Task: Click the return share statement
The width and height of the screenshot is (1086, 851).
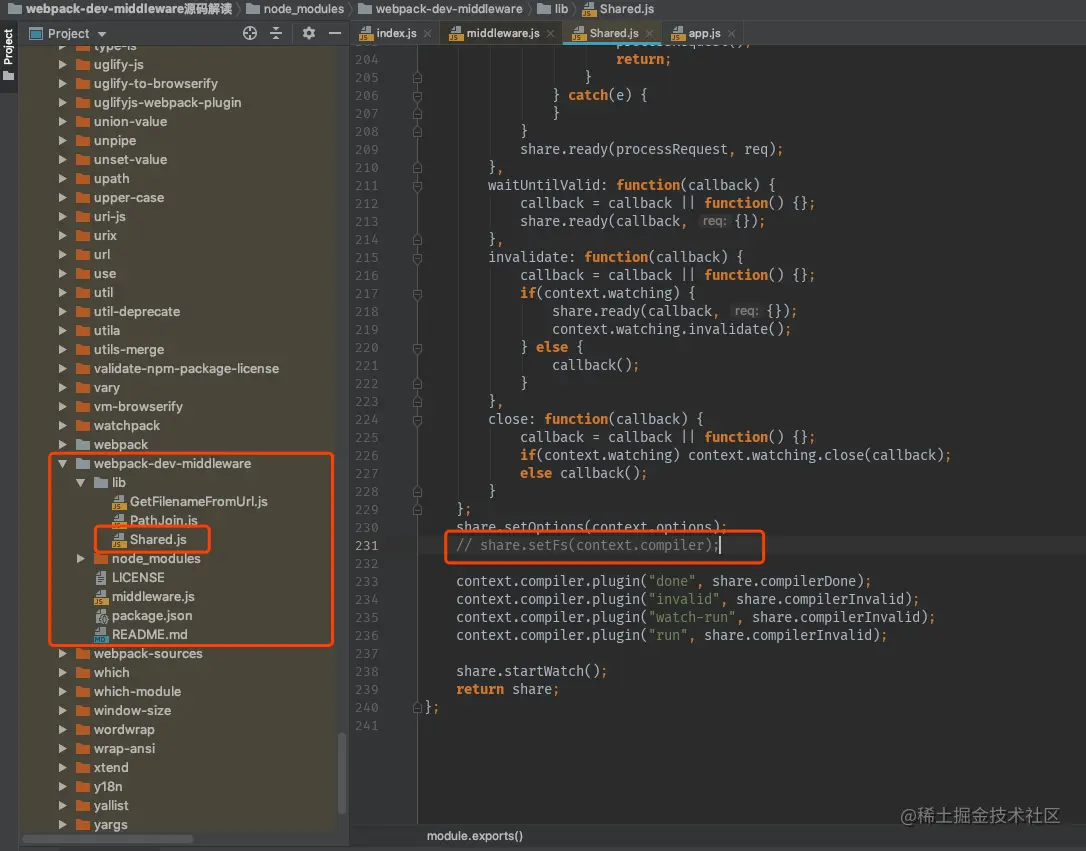Action: click(x=507, y=689)
